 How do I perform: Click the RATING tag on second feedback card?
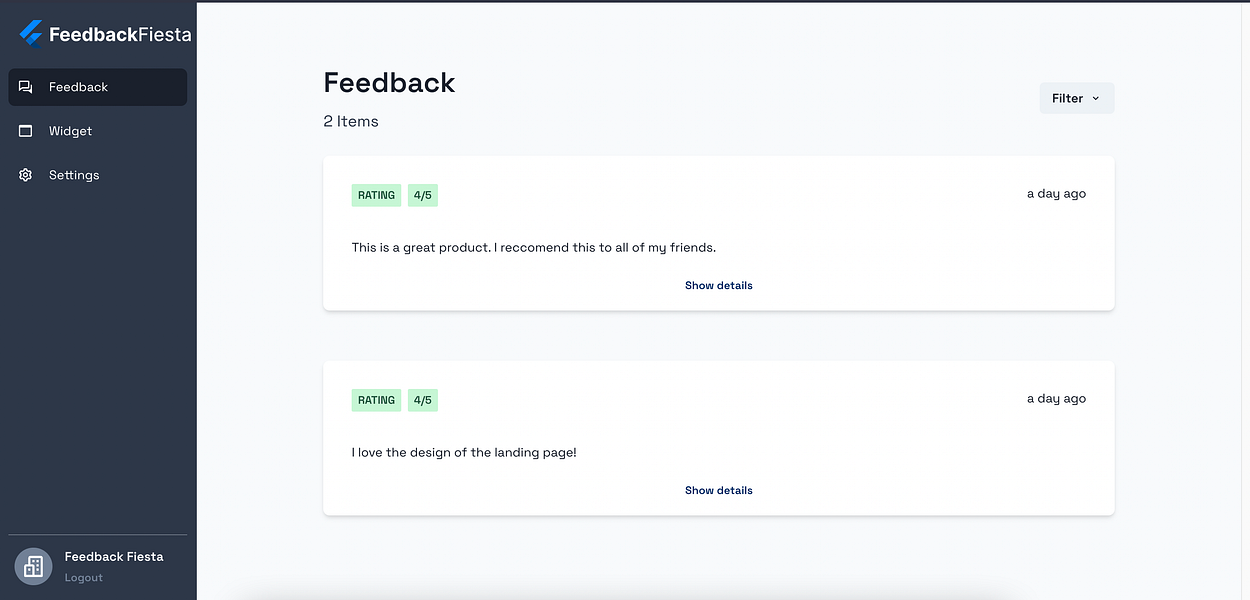376,400
